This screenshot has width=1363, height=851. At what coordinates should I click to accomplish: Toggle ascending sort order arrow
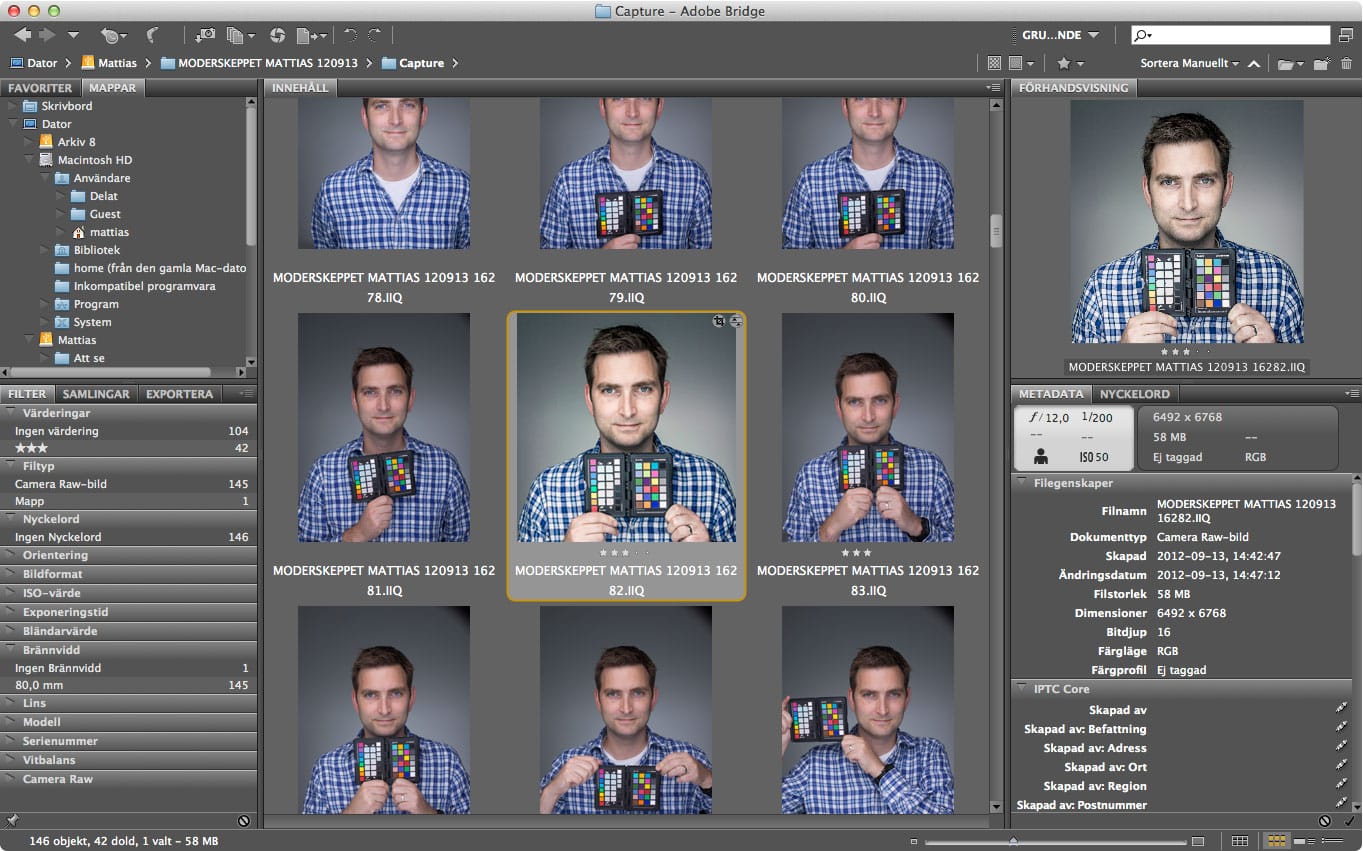[1253, 63]
